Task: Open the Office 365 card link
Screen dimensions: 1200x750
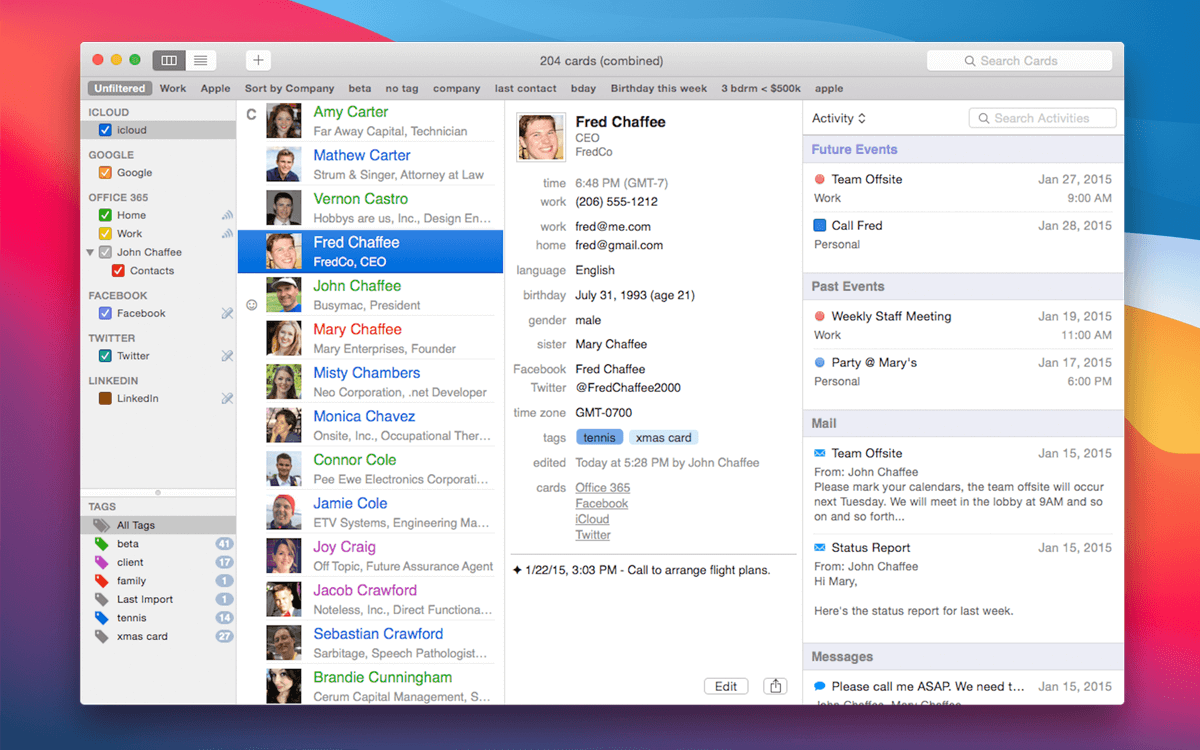Action: click(603, 488)
